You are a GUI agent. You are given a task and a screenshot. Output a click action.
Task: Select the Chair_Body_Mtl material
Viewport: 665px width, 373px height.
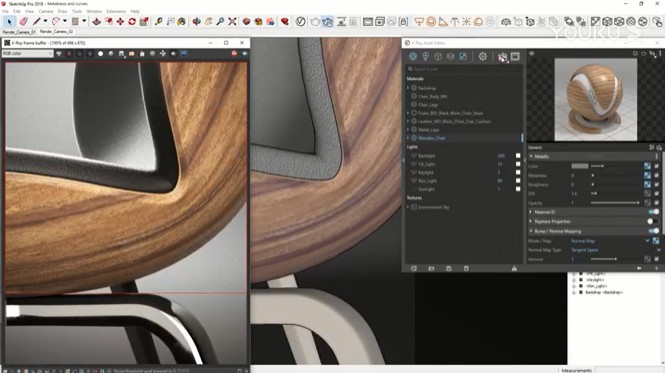432,96
